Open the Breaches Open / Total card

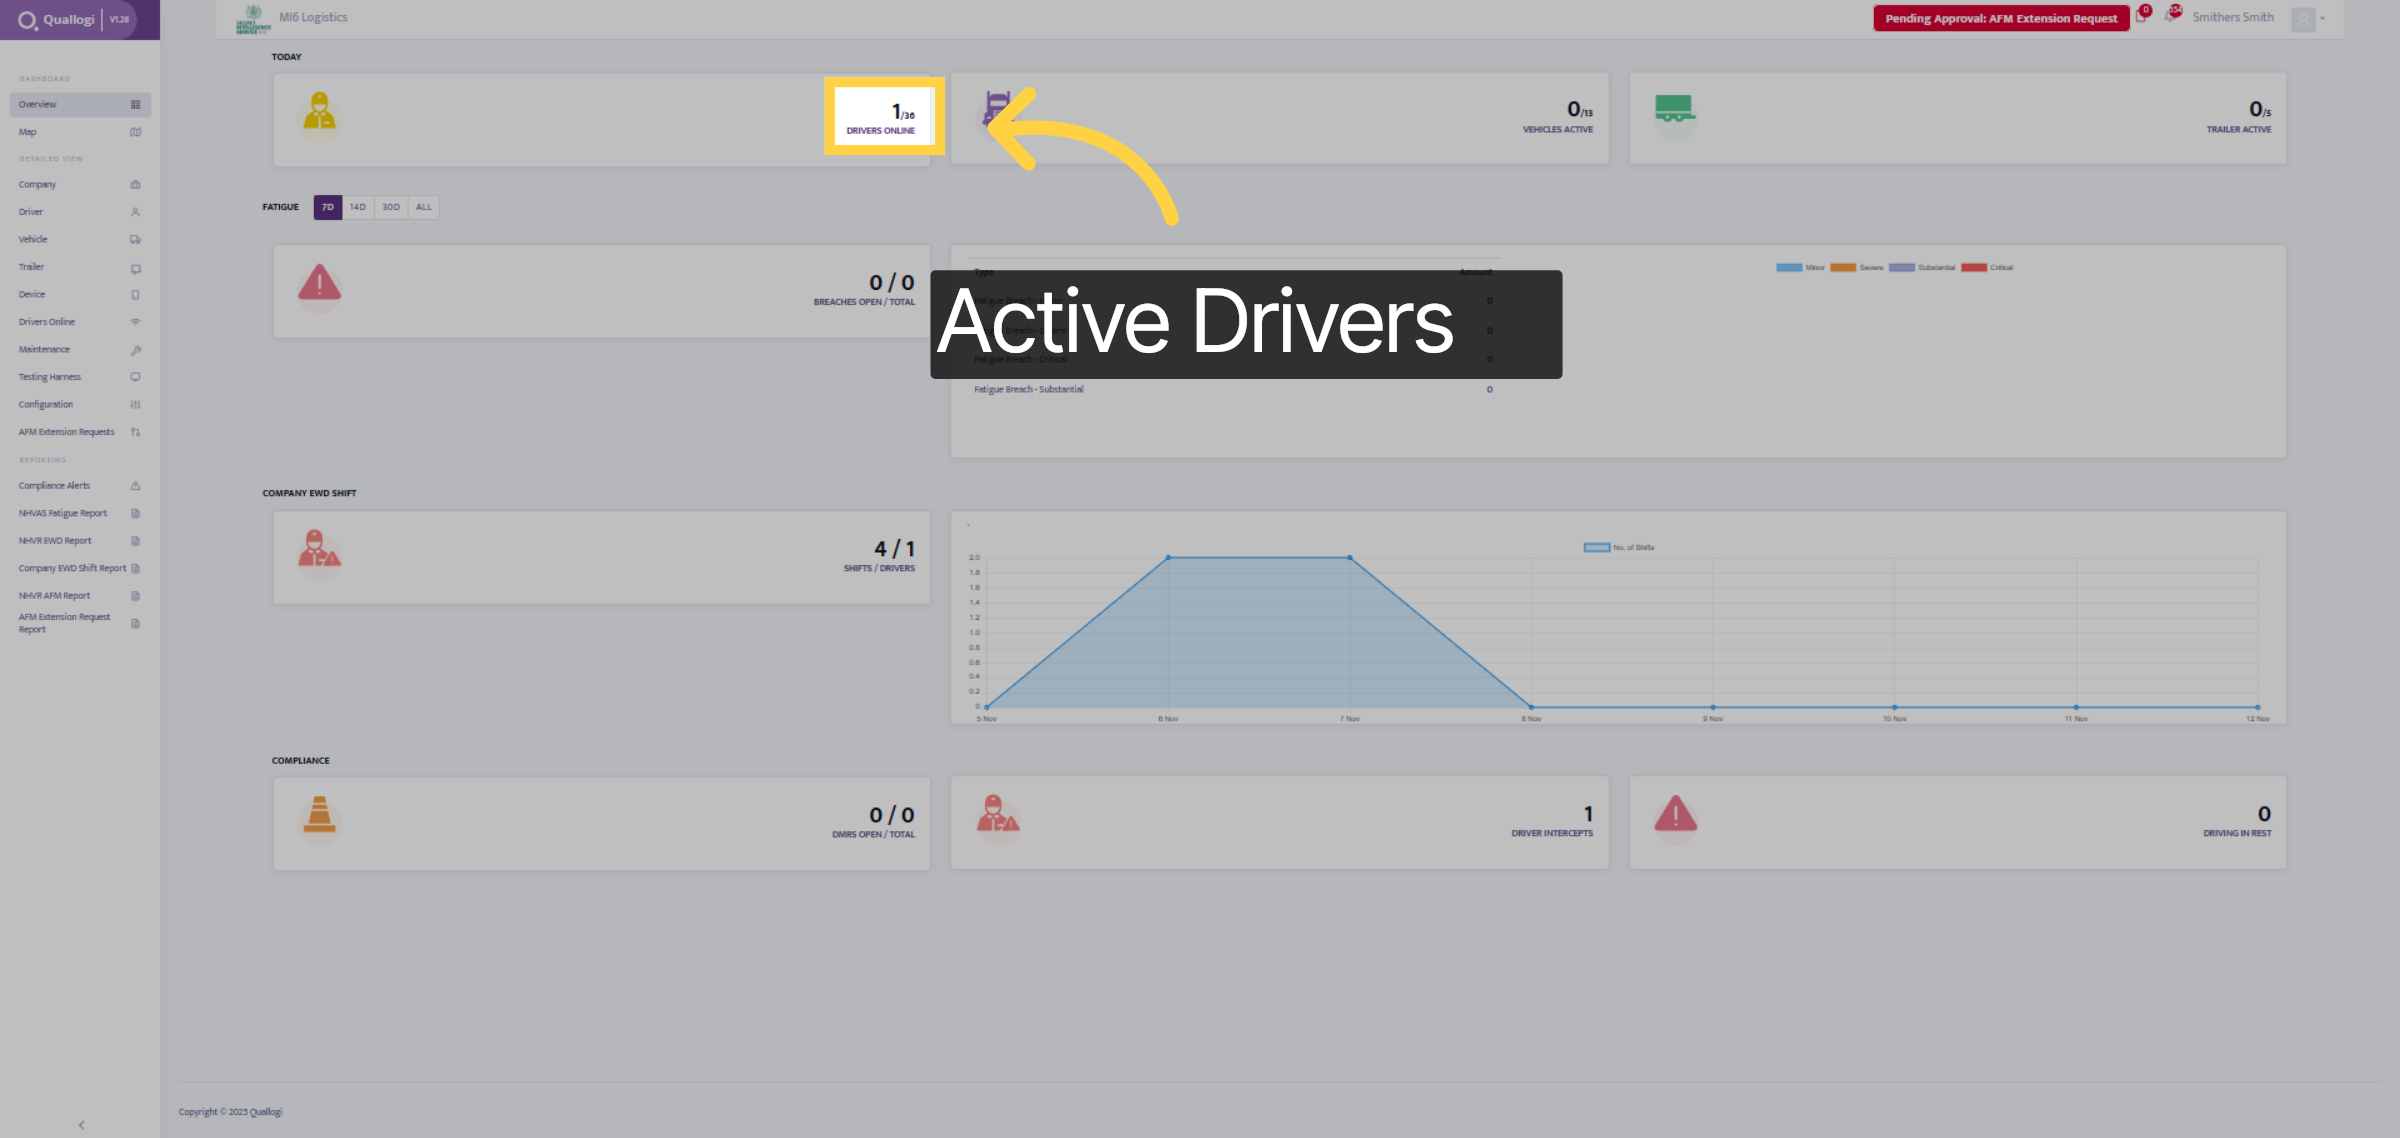click(602, 291)
